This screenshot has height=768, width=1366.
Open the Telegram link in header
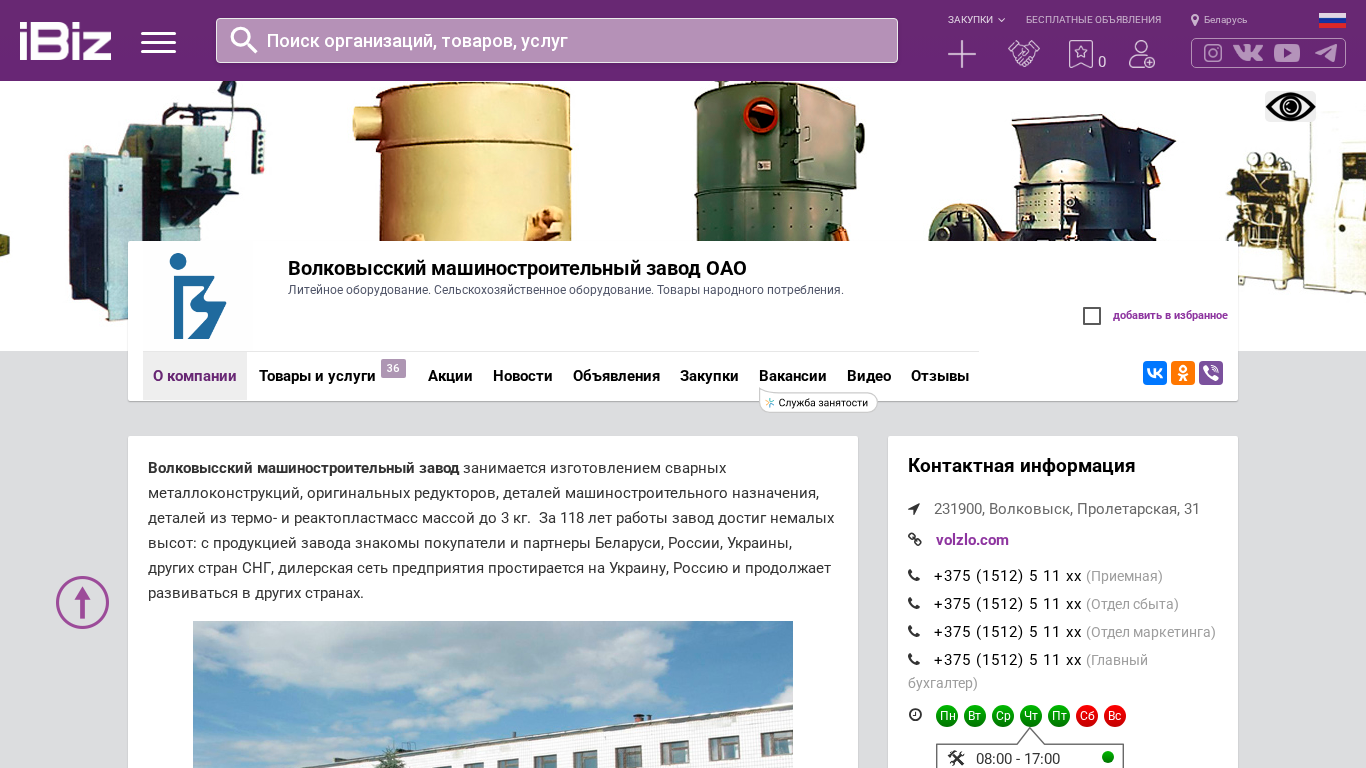click(1326, 53)
